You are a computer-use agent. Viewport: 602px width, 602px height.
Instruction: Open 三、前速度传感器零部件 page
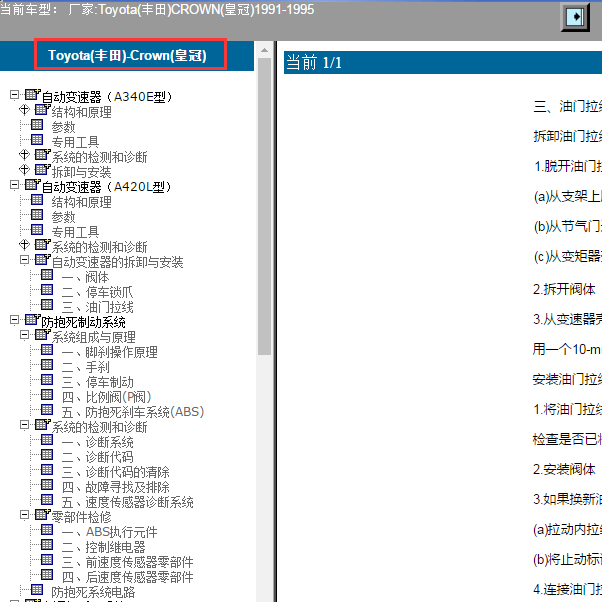click(127, 562)
